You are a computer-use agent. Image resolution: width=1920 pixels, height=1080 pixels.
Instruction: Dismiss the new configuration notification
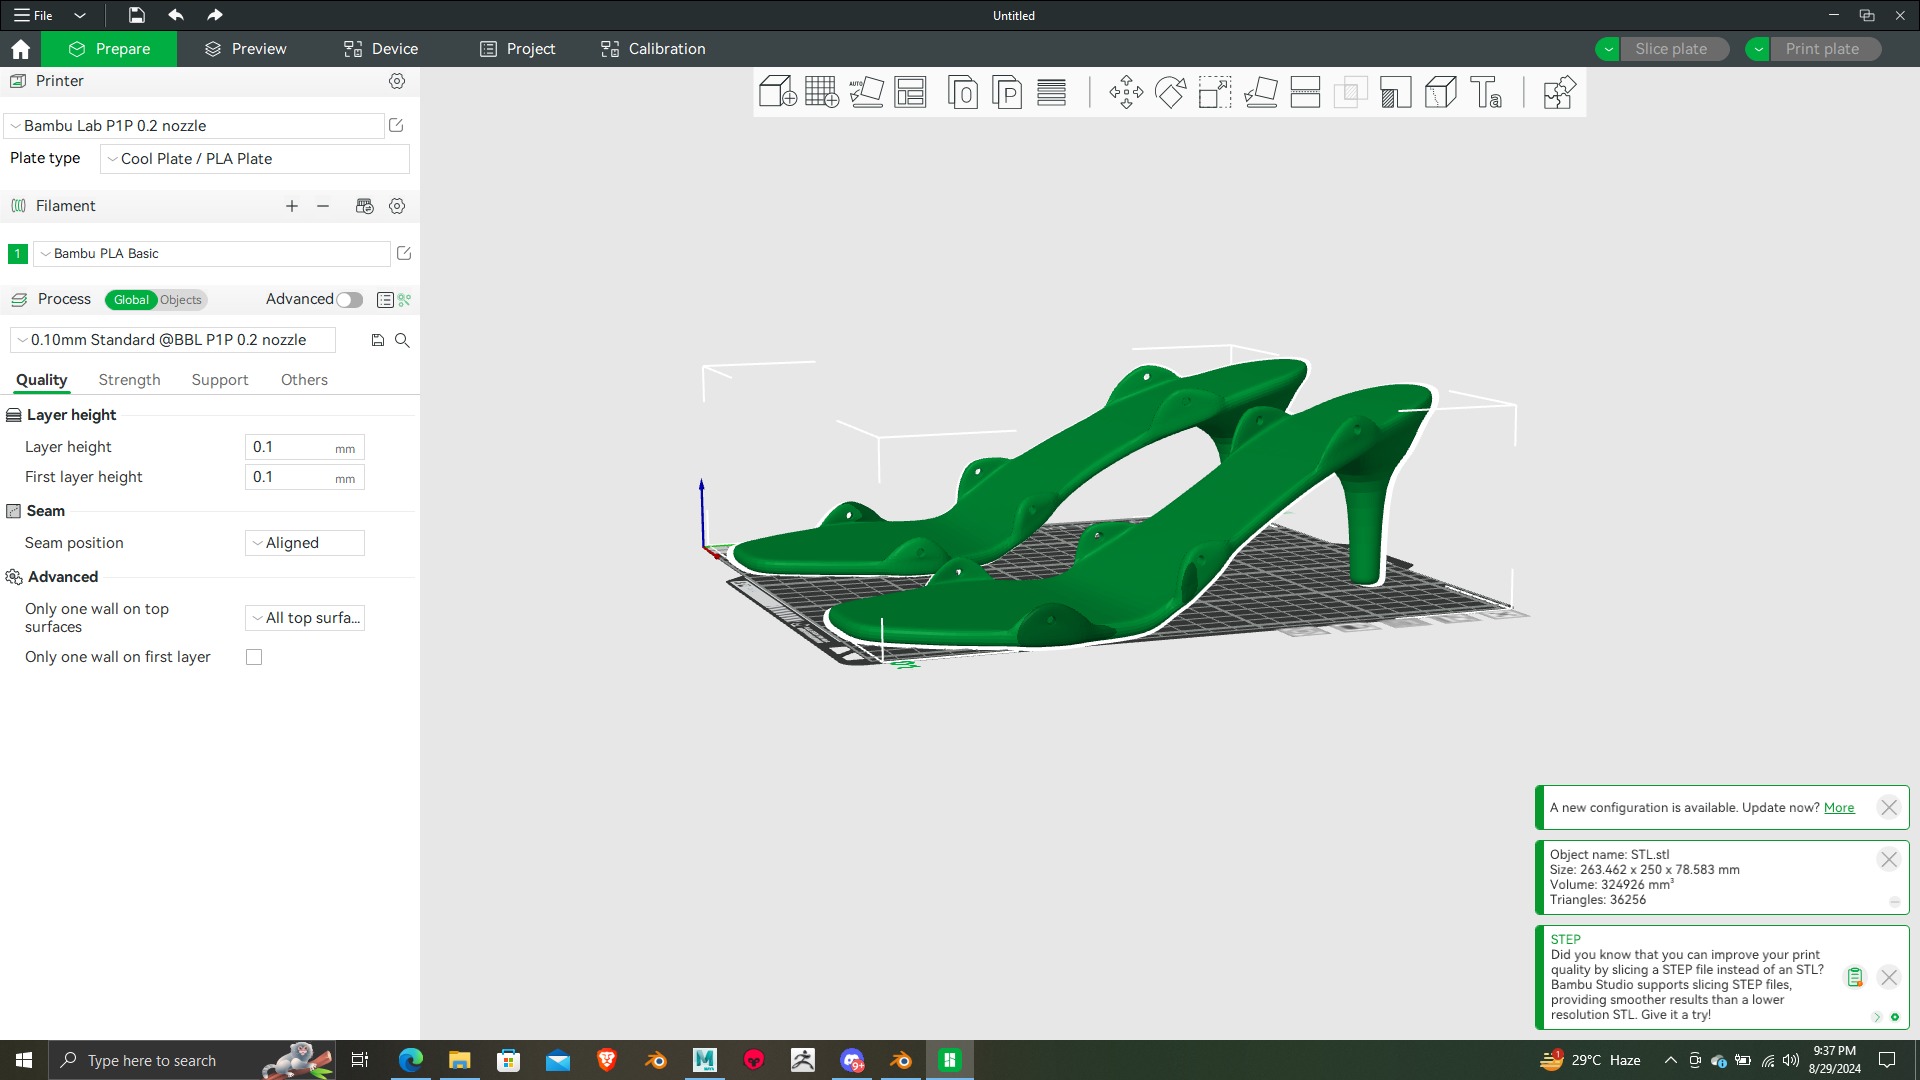click(x=1888, y=808)
